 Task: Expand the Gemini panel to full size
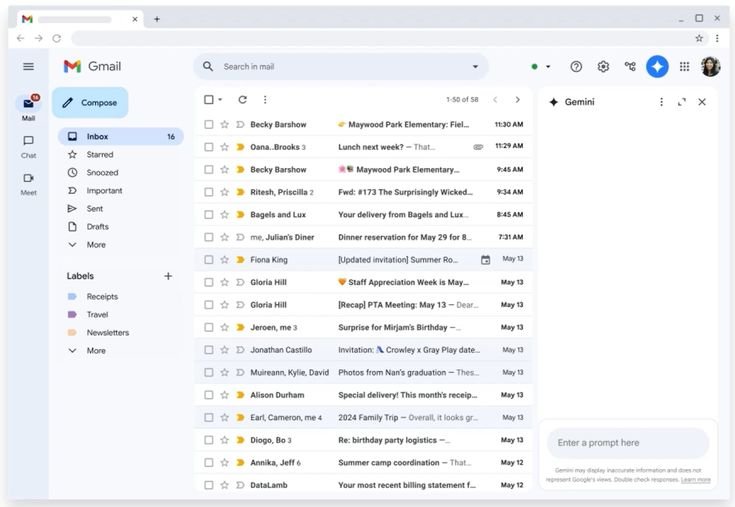click(x=682, y=102)
